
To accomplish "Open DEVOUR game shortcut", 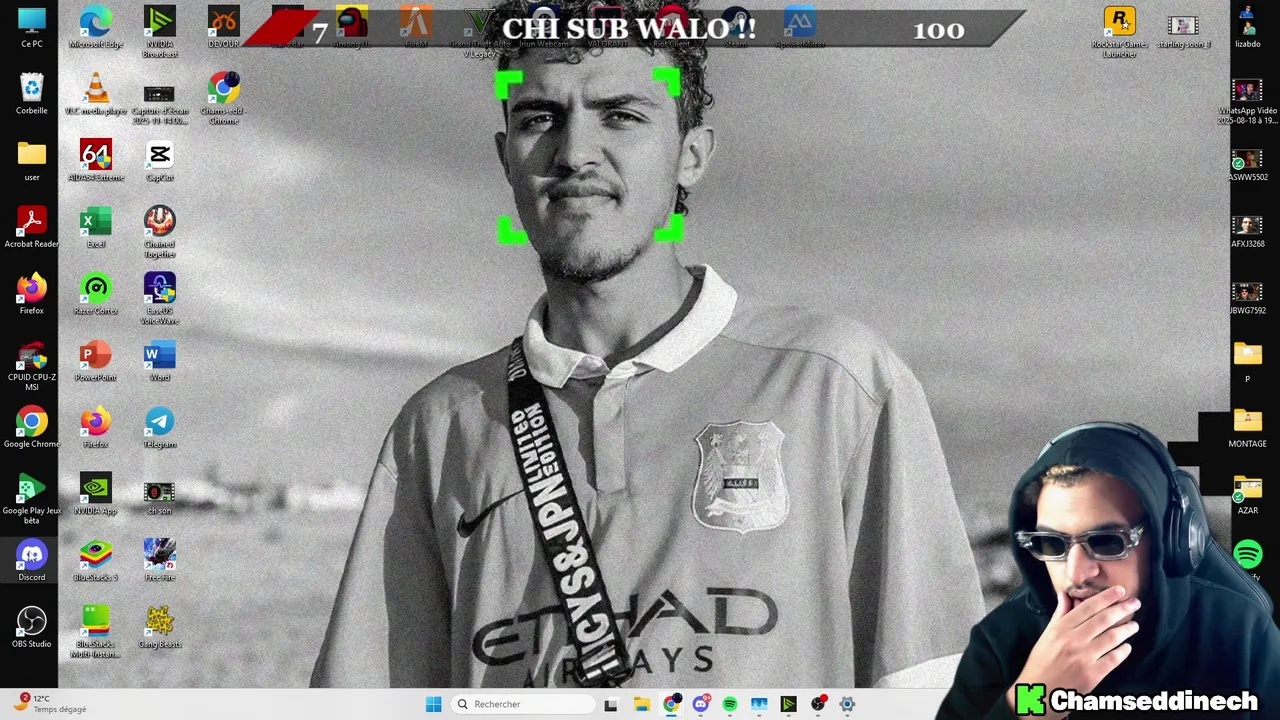I will 223,28.
